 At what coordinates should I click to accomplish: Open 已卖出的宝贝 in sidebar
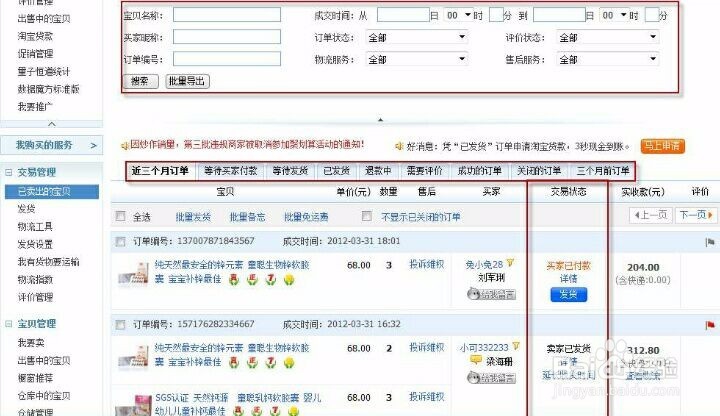point(52,192)
